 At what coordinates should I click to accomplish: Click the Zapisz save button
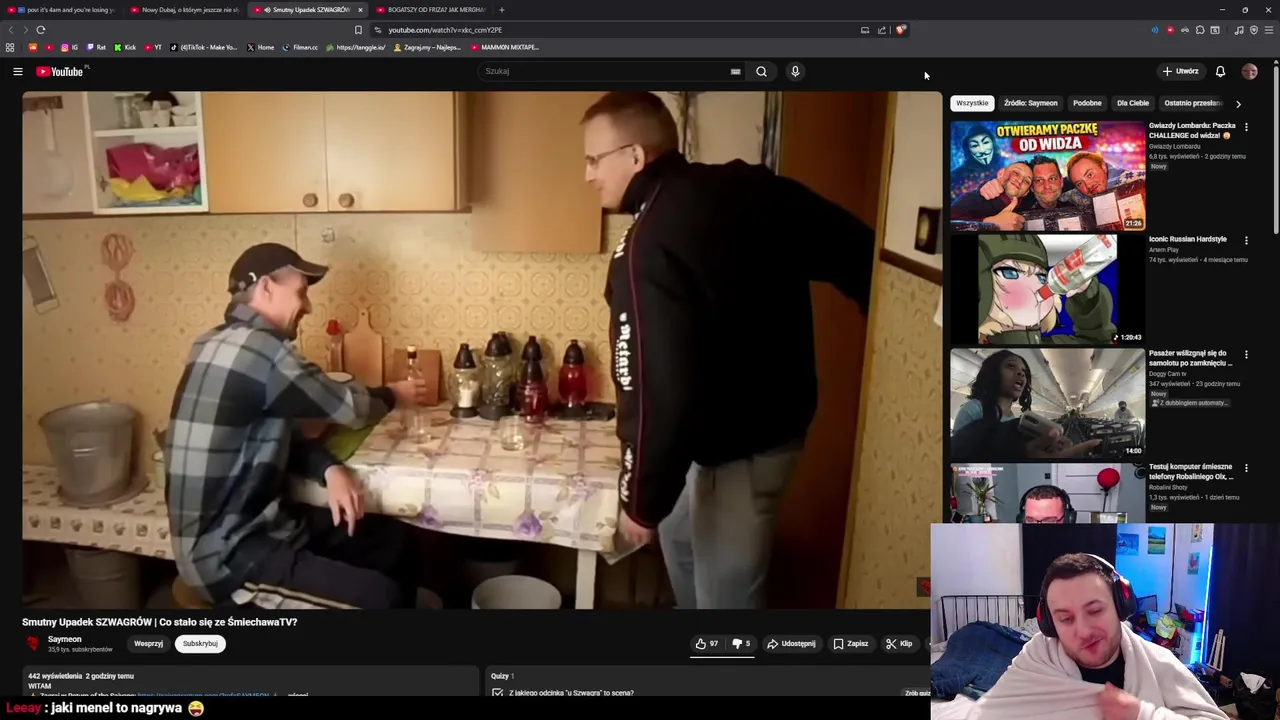click(851, 644)
